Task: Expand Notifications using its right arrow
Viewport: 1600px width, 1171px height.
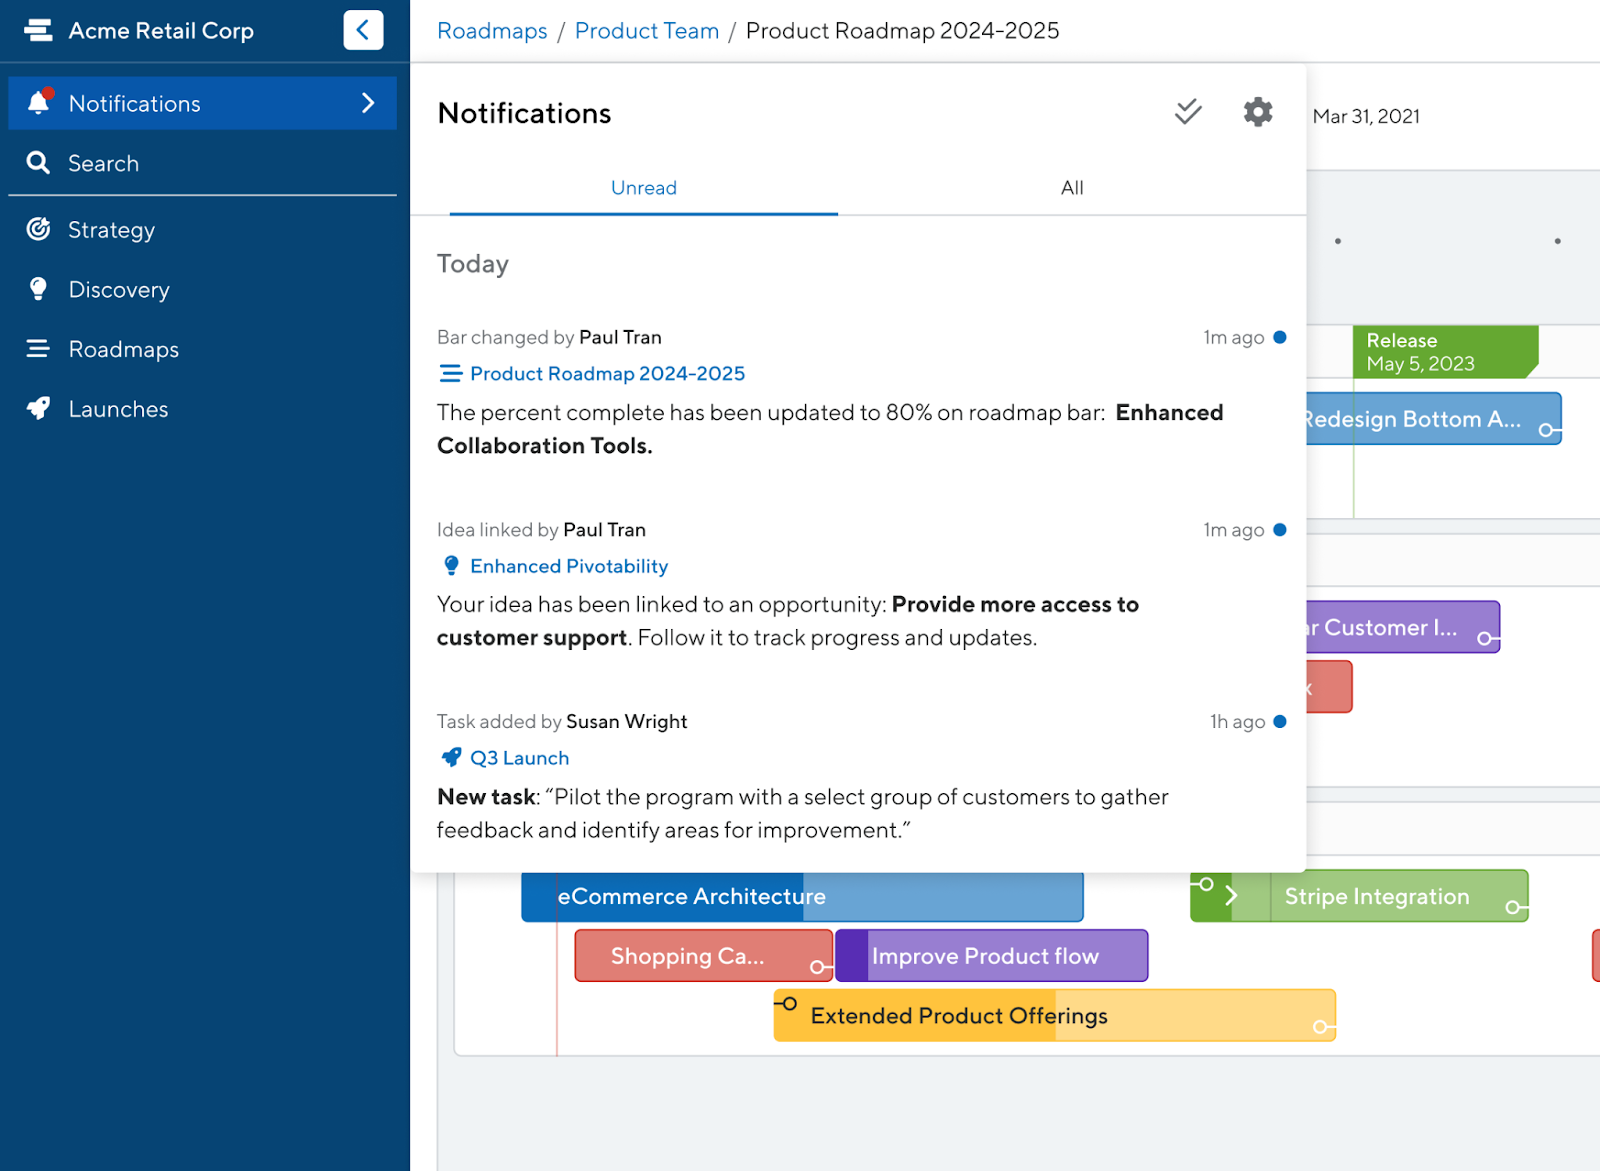Action: coord(369,103)
